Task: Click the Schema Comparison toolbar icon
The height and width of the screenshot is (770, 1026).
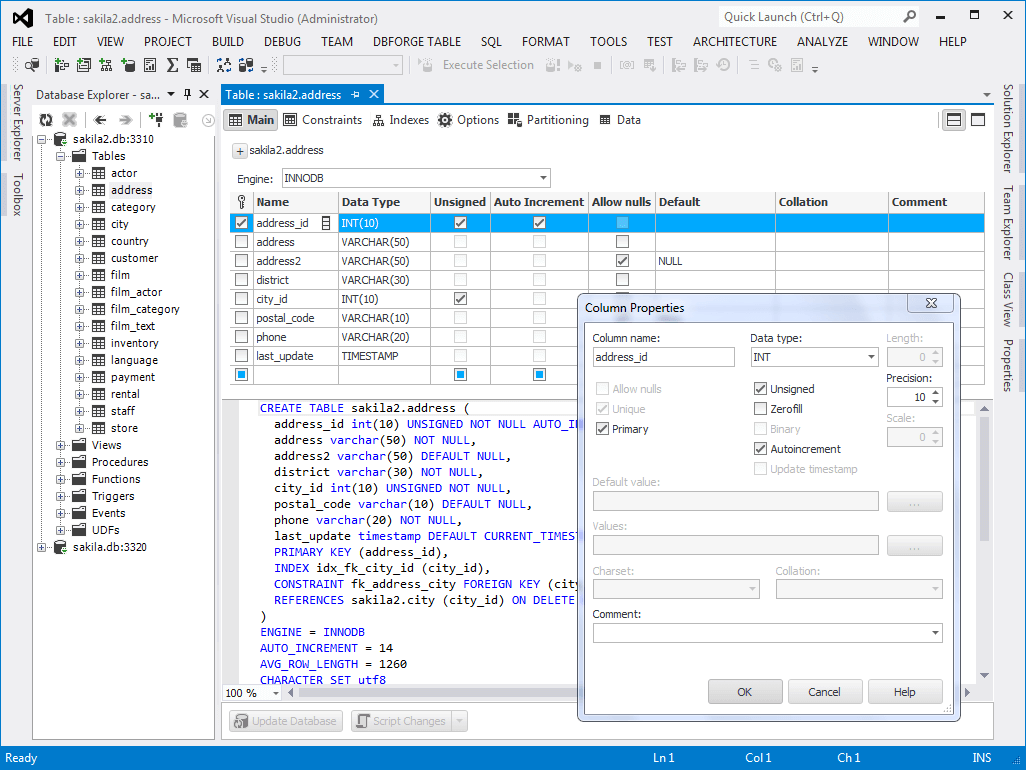Action: pyautogui.click(x=224, y=65)
